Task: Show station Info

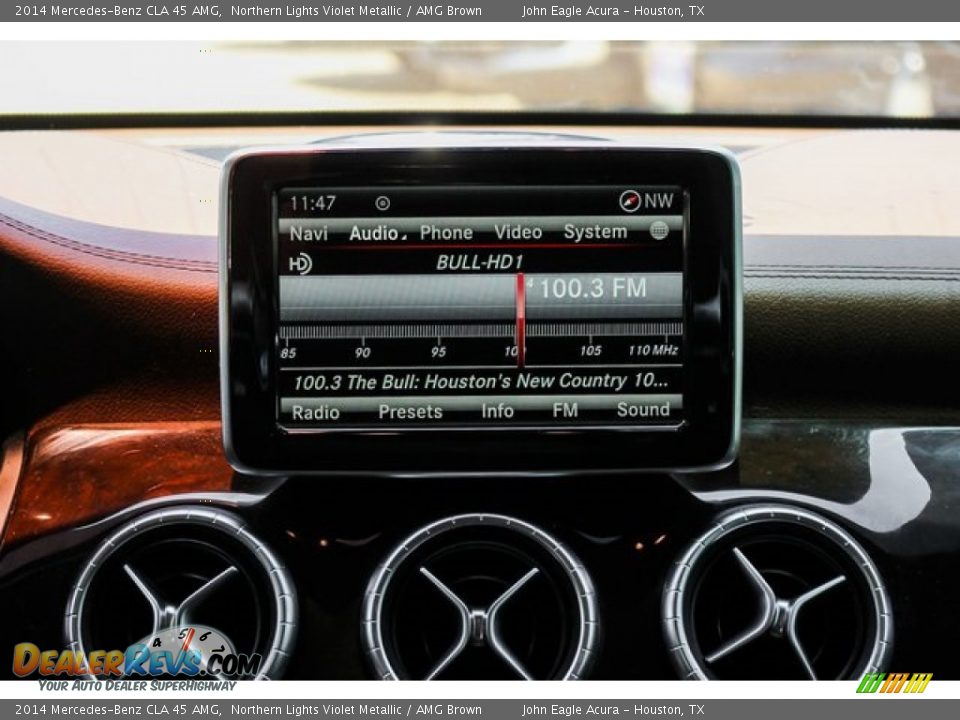Action: (497, 411)
